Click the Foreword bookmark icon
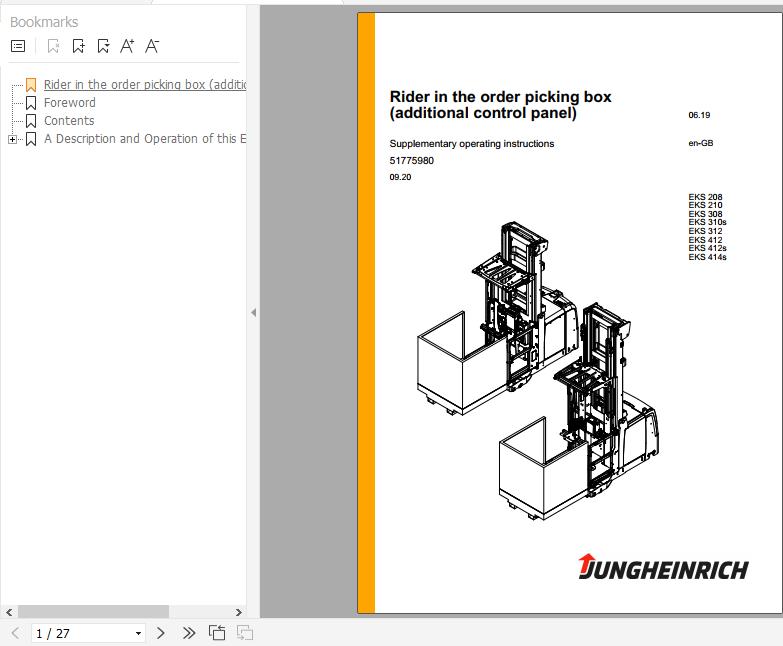Image resolution: width=783 pixels, height=646 pixels. click(x=31, y=103)
